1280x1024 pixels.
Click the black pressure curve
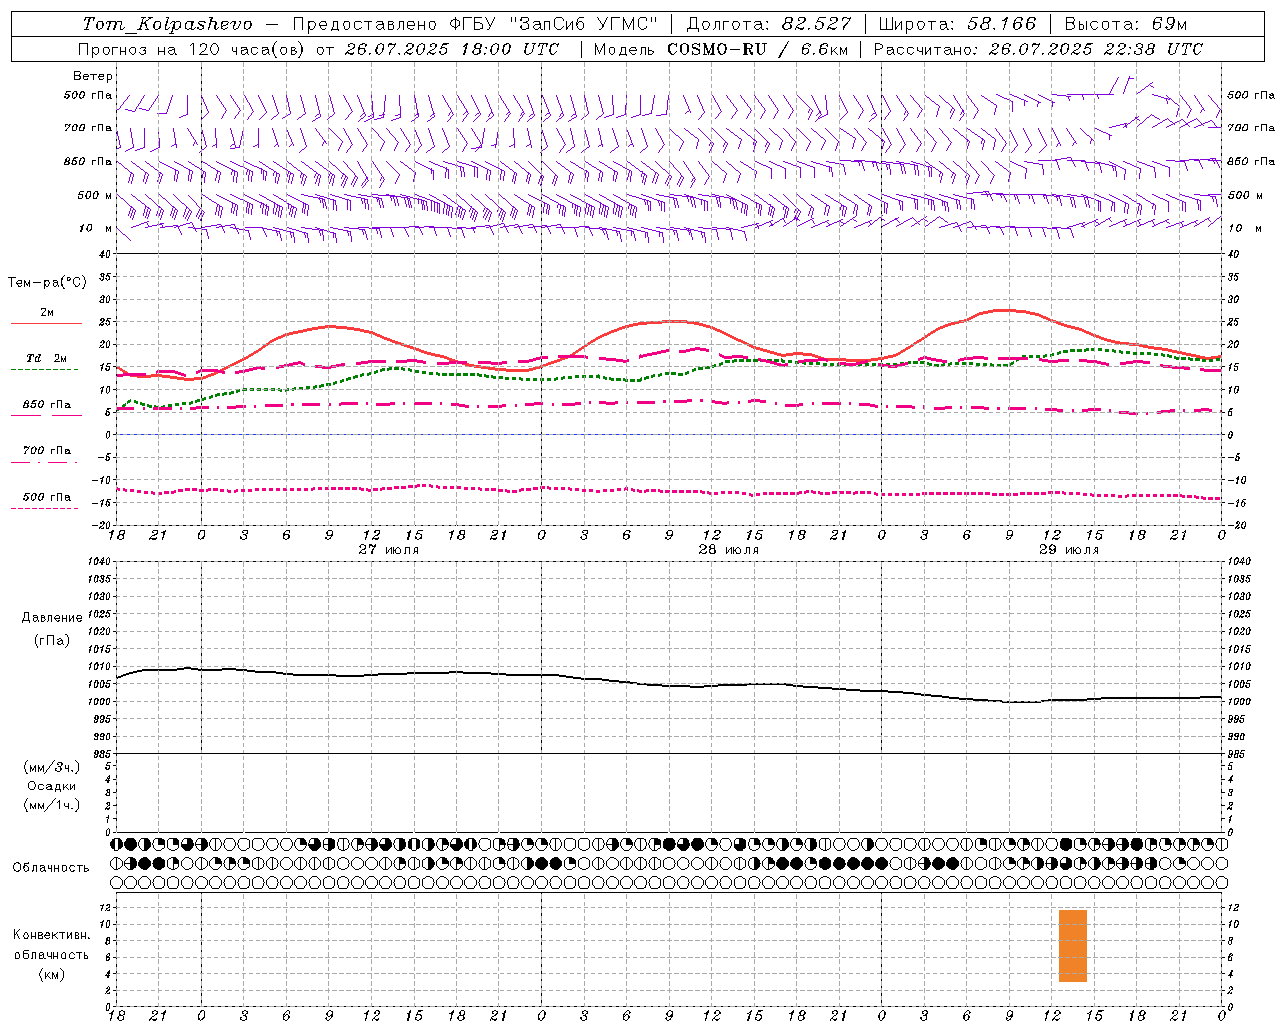click(x=670, y=685)
